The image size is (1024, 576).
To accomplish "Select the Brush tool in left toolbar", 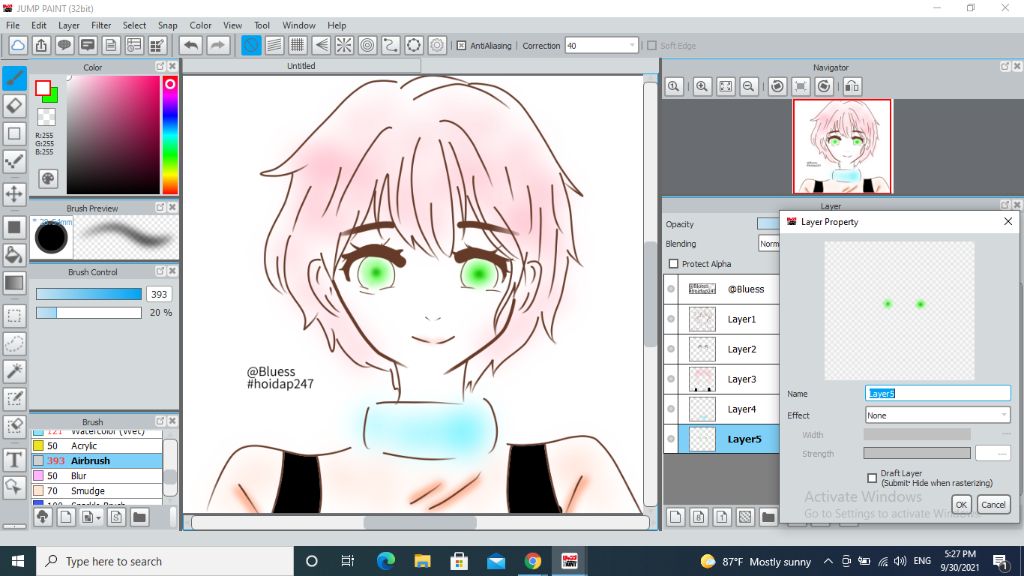I will (14, 78).
